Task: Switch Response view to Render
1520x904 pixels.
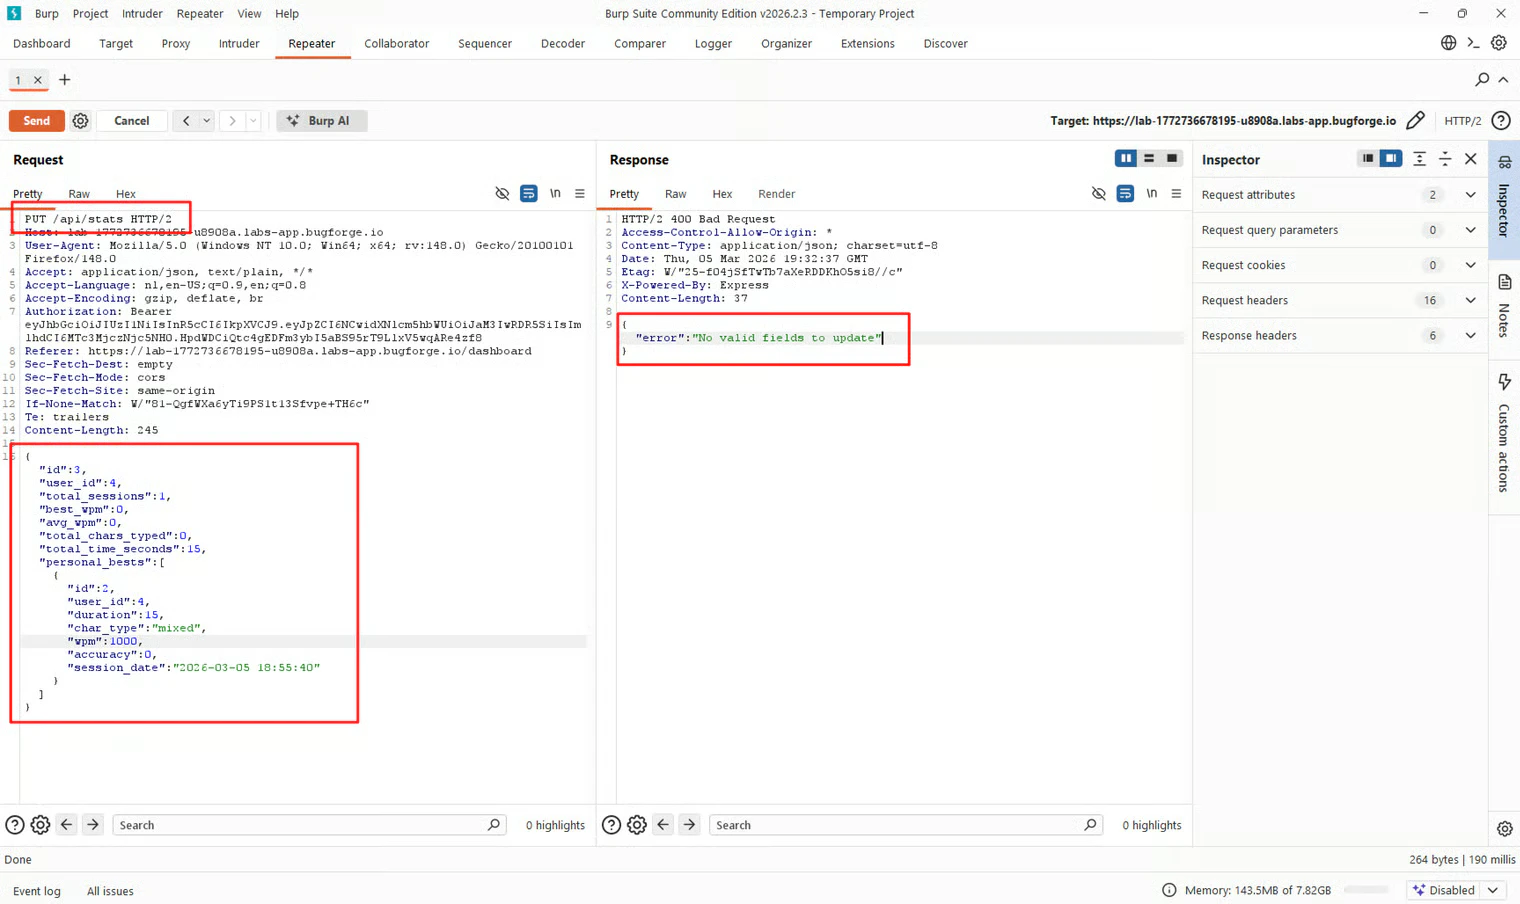Action: 777,194
